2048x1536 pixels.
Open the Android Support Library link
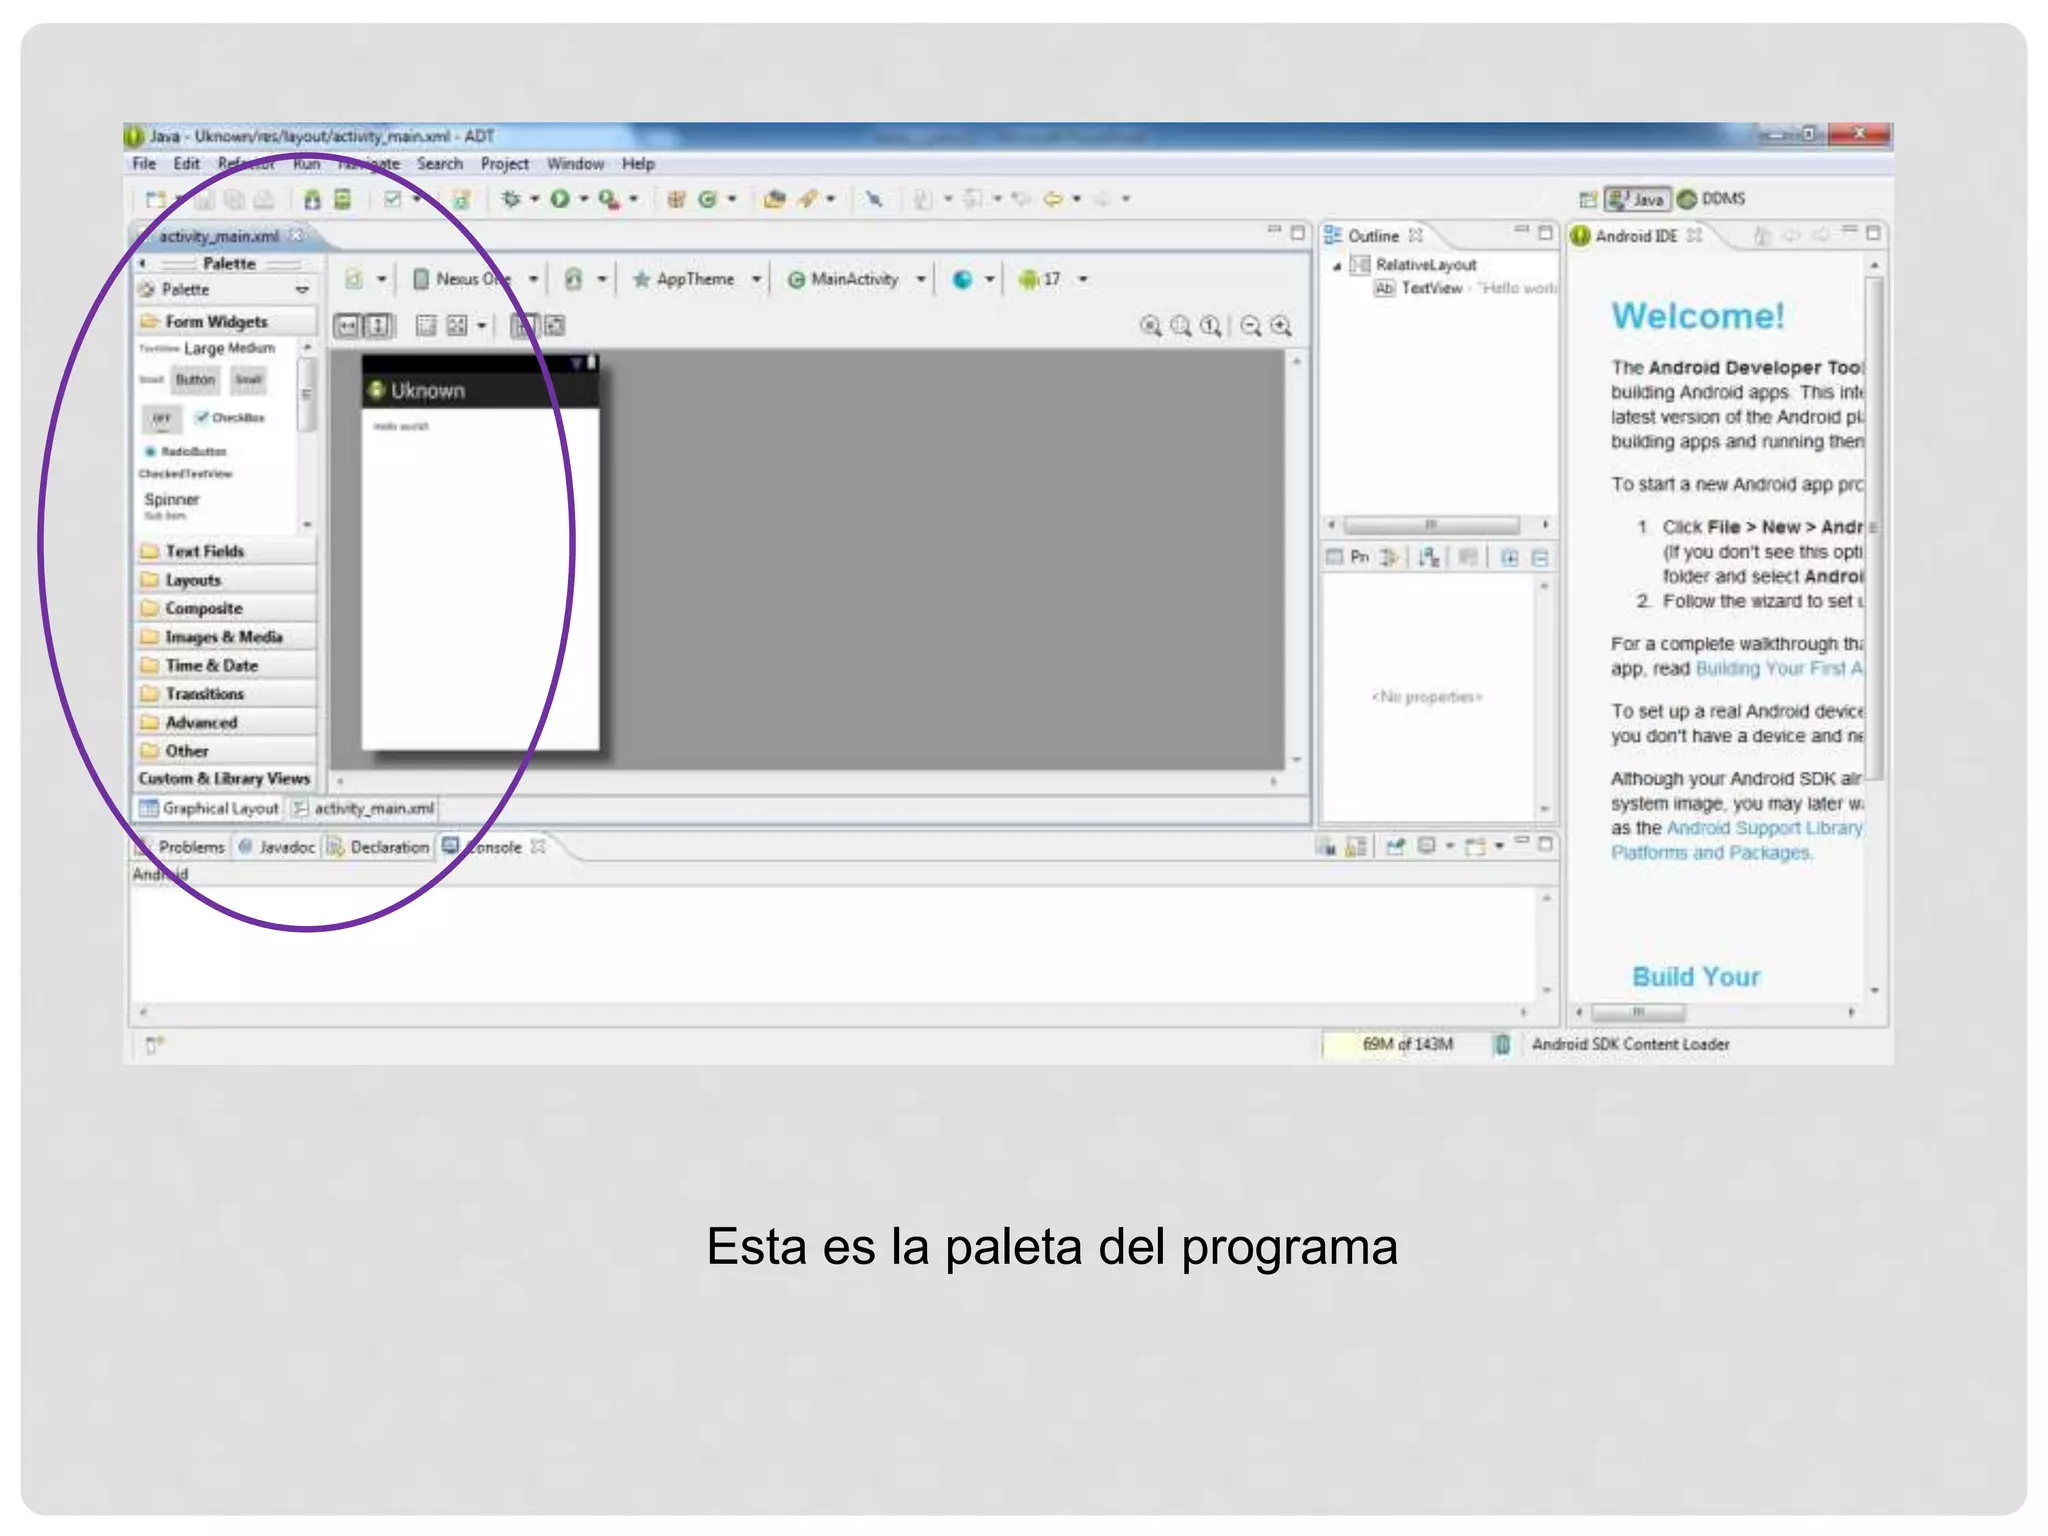1765,828
